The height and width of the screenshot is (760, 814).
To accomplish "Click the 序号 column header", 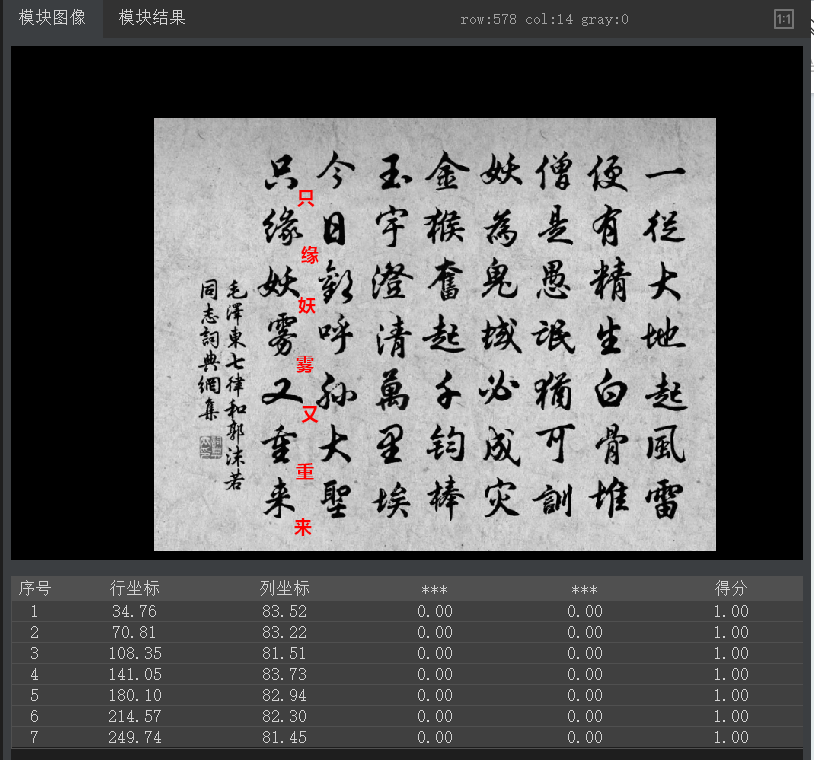I will click(x=35, y=588).
